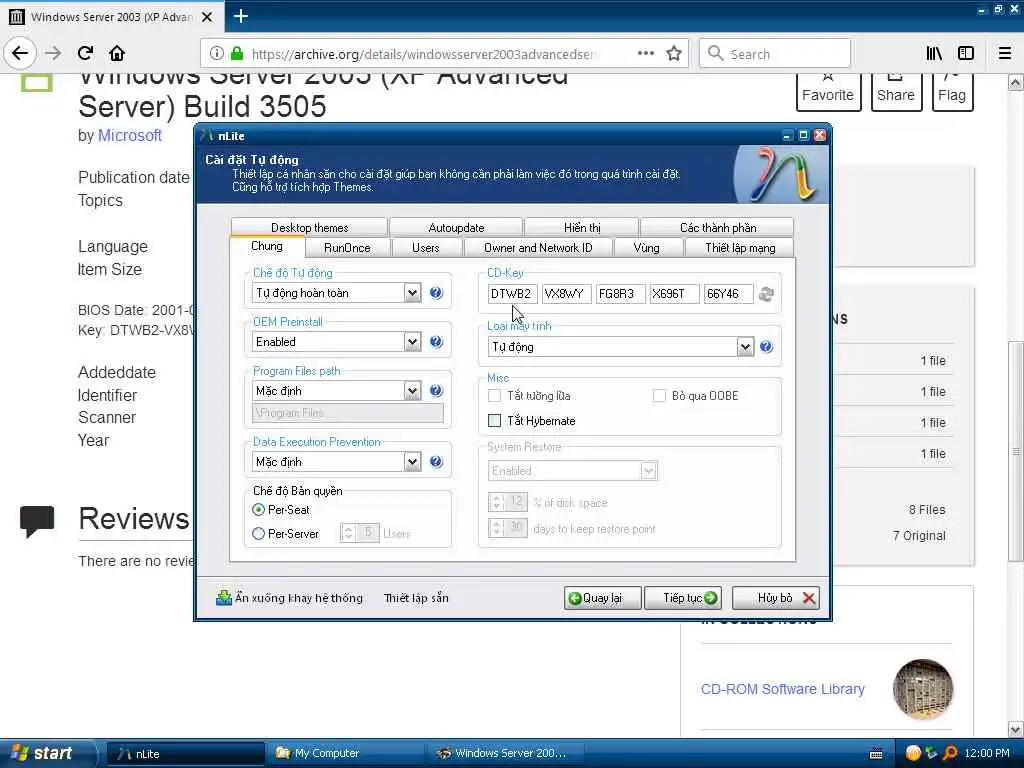Click the site information icon in address bar
This screenshot has width=1024, height=768.
[x=217, y=54]
